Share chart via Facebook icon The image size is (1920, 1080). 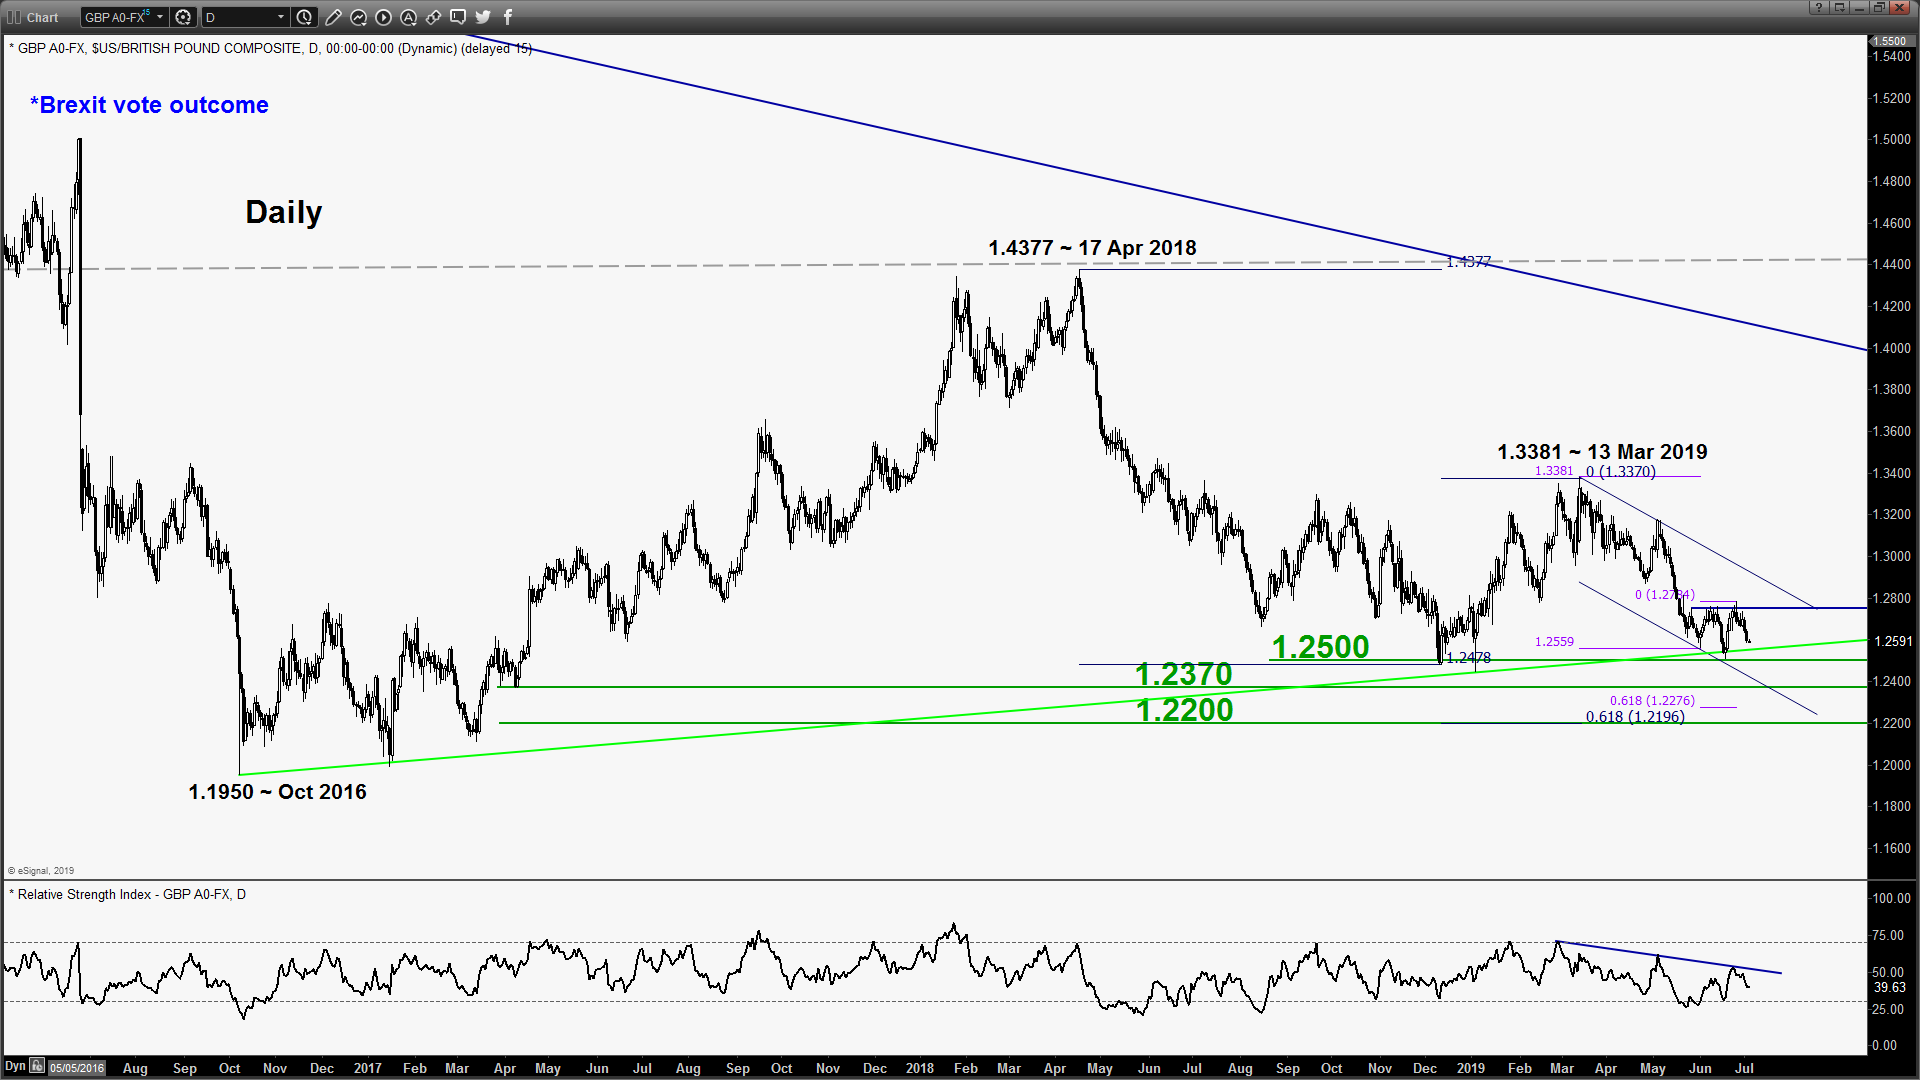508,17
